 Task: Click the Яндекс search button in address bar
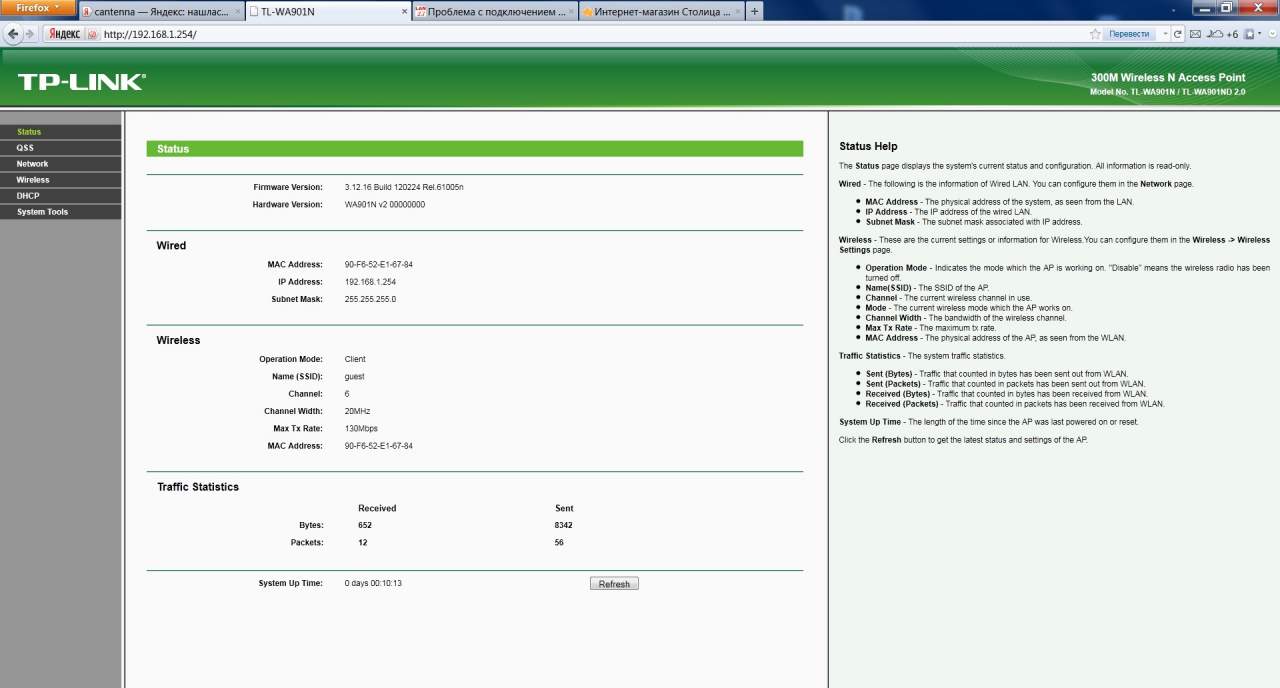click(x=65, y=34)
